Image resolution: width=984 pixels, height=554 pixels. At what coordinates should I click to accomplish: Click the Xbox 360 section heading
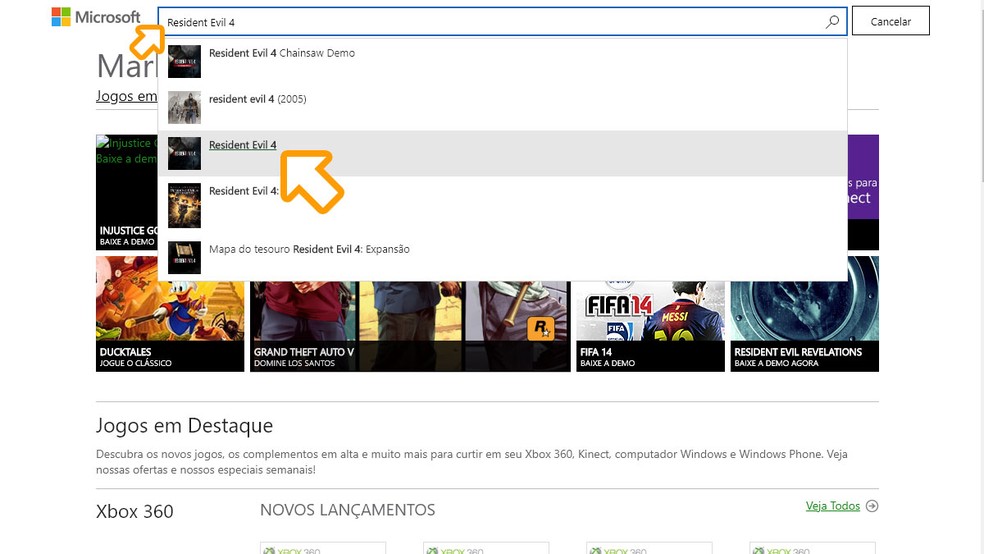[134, 511]
